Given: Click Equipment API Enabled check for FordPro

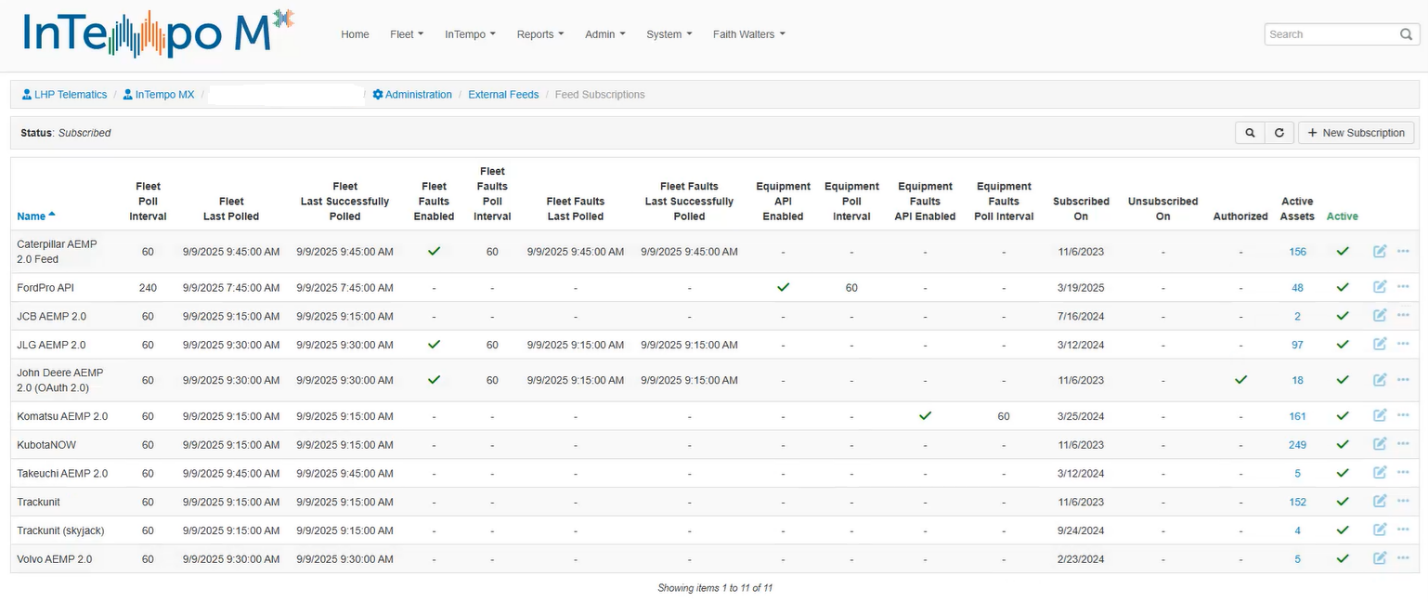Looking at the screenshot, I should [x=783, y=287].
